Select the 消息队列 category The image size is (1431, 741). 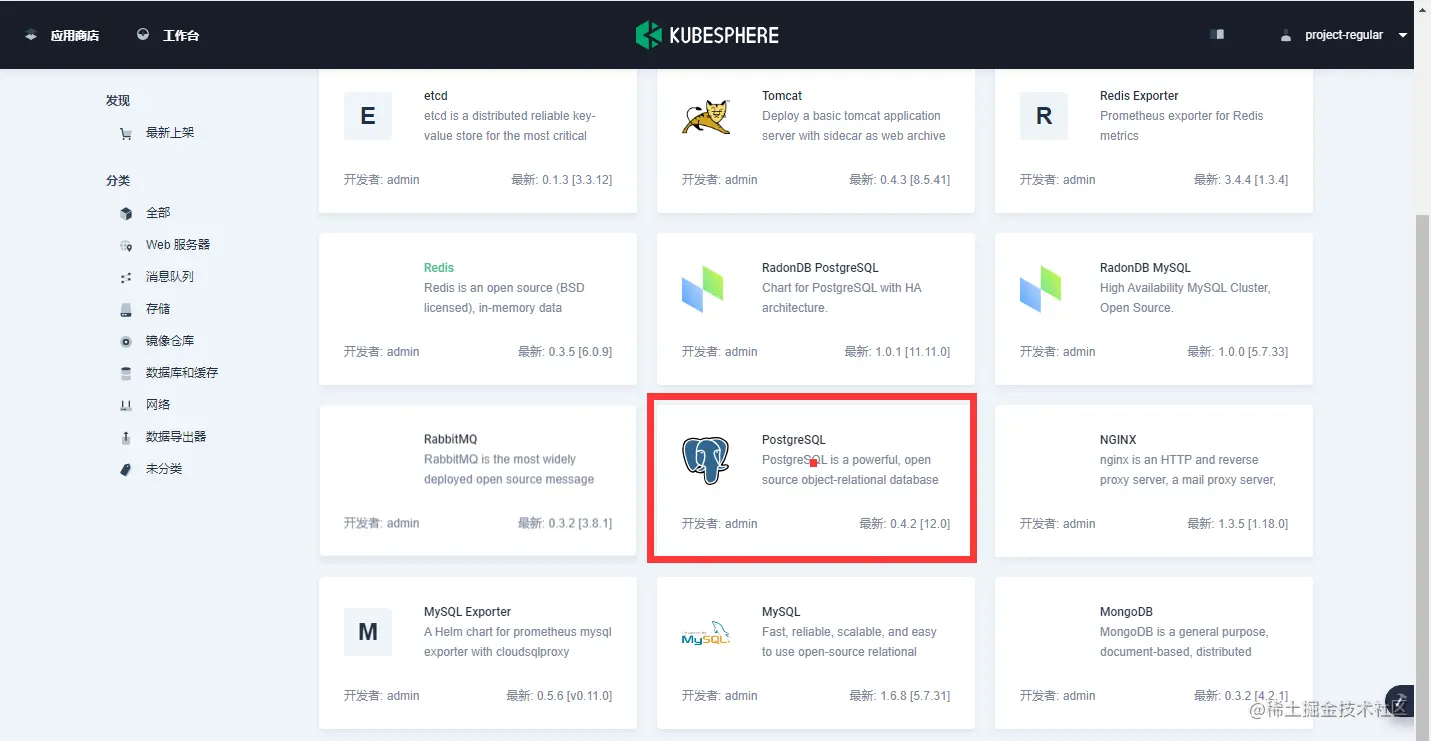pos(170,276)
